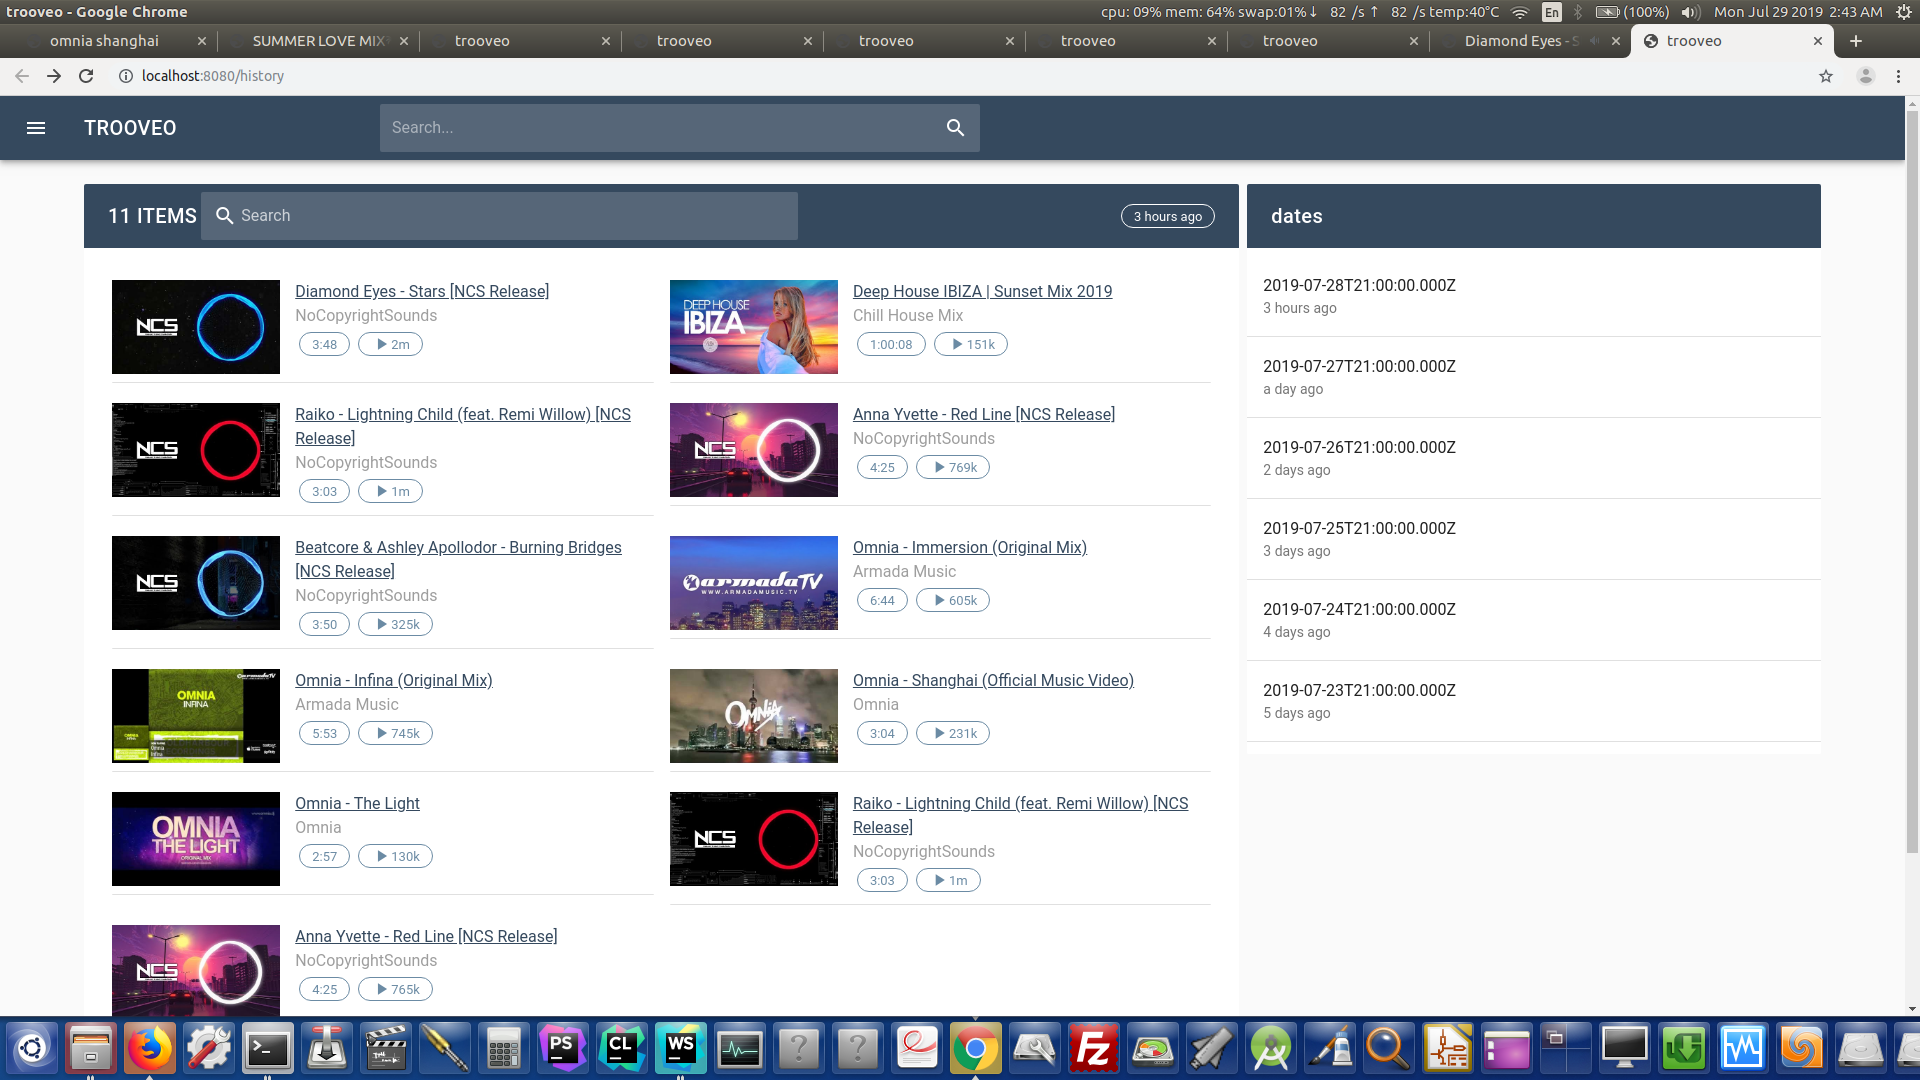Open Omnia - The Light video link
This screenshot has width=1920, height=1080.
pyautogui.click(x=357, y=803)
